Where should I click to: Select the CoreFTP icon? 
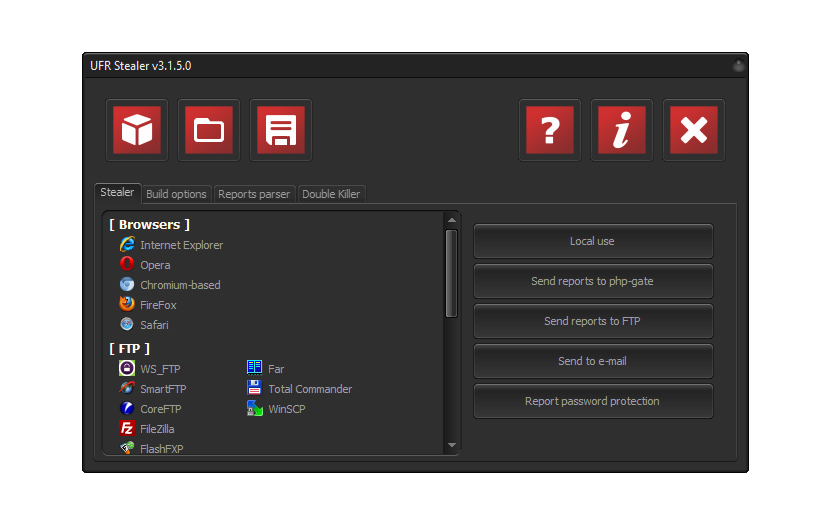pyautogui.click(x=127, y=408)
